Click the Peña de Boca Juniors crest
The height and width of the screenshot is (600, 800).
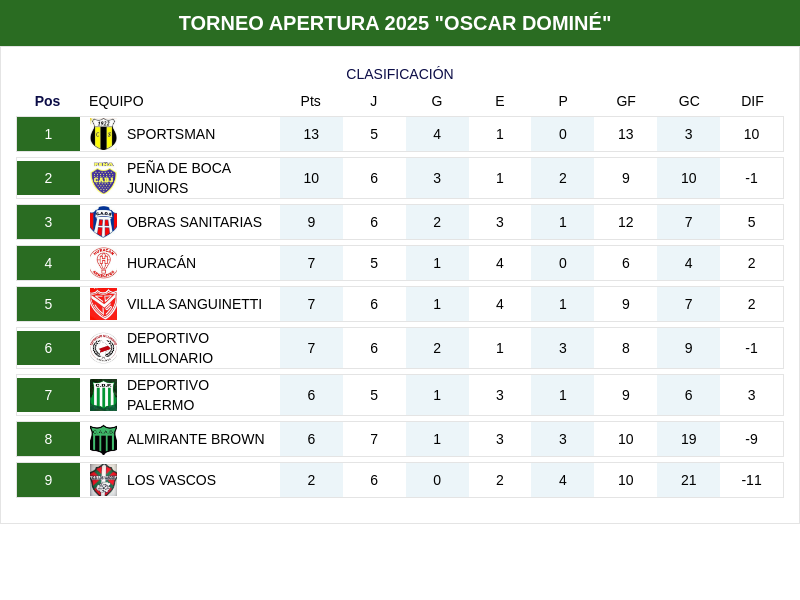pos(103,178)
